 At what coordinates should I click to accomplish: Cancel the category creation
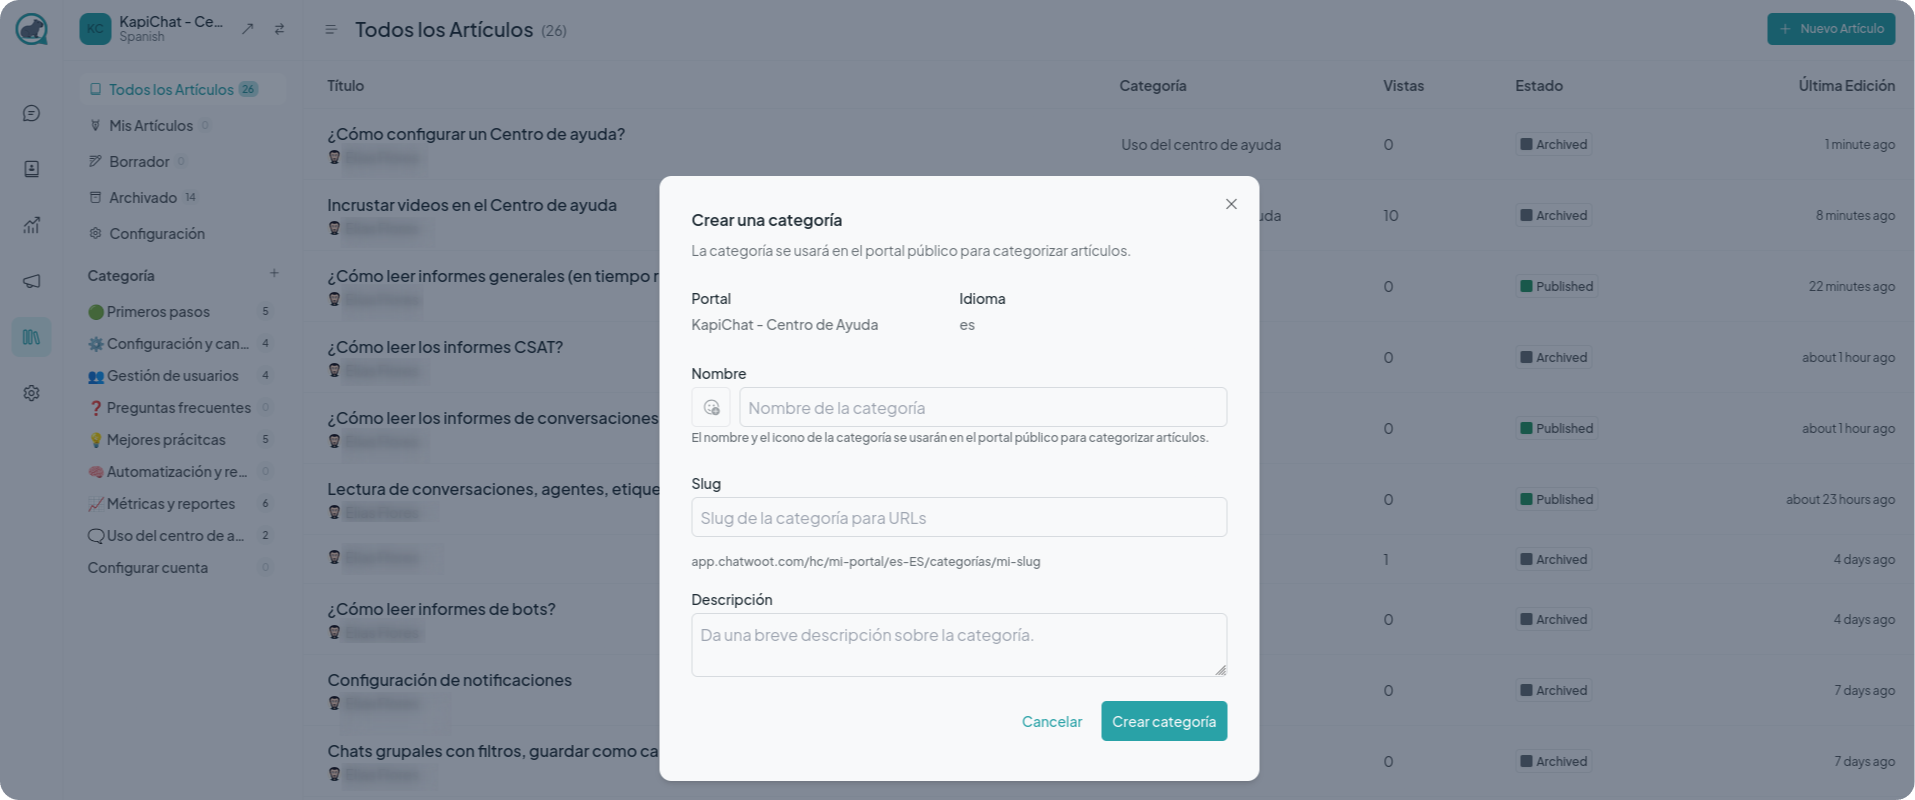pos(1052,722)
